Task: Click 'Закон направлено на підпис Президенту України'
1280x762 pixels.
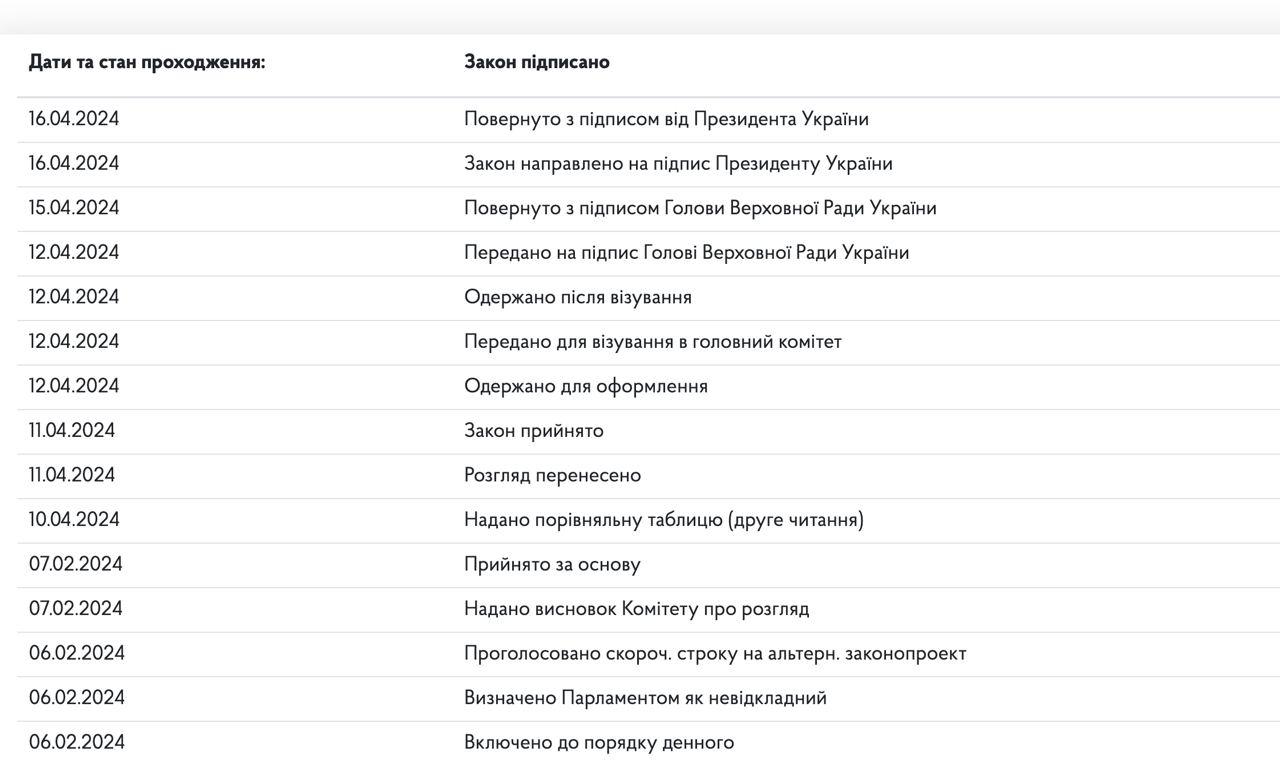Action: (678, 164)
